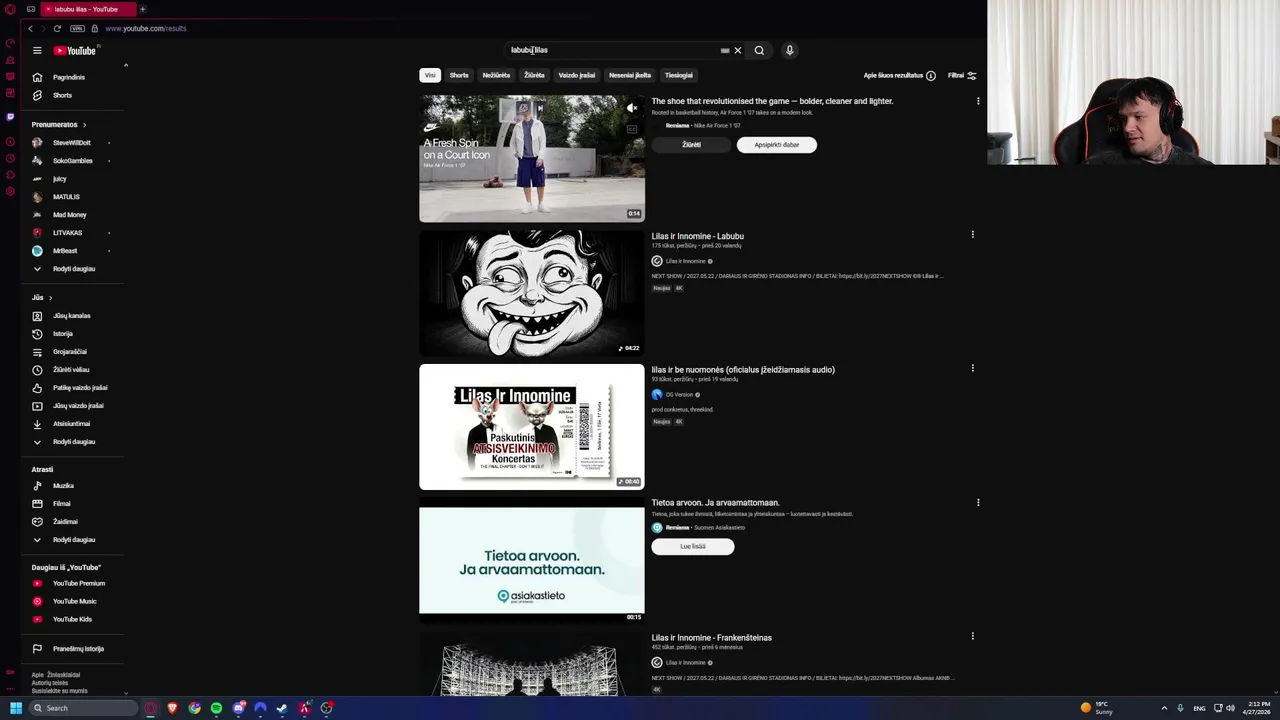Open Žiūrėti vėliau watch later list
This screenshot has height=720, width=1280.
[x=71, y=370]
